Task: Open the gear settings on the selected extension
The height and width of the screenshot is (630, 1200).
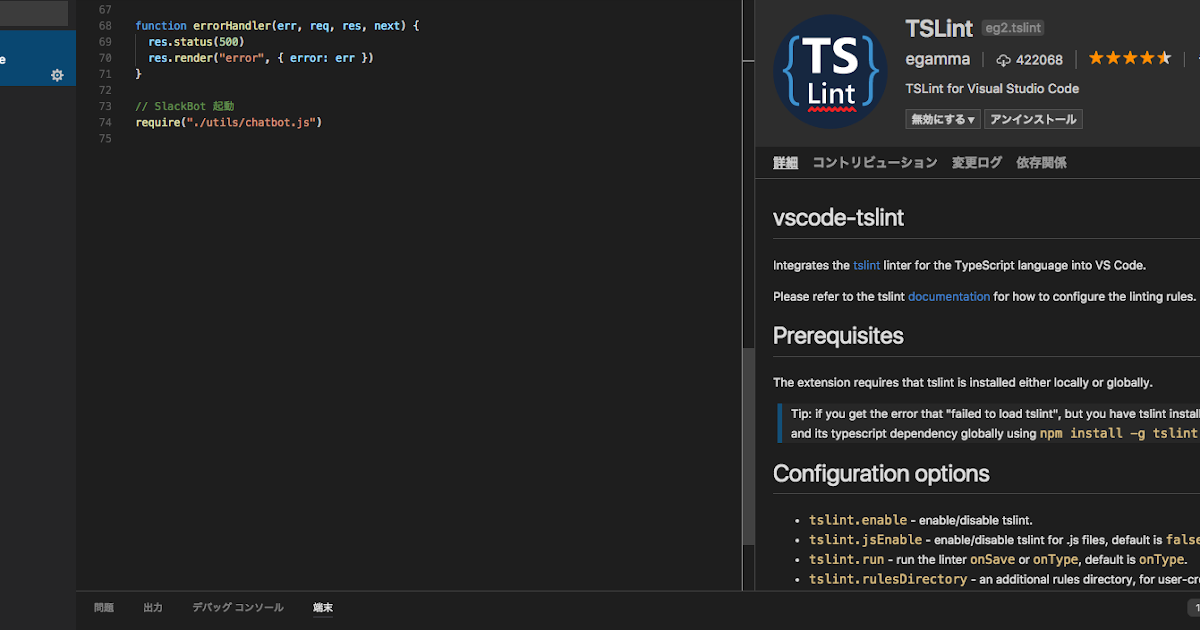Action: tap(57, 75)
